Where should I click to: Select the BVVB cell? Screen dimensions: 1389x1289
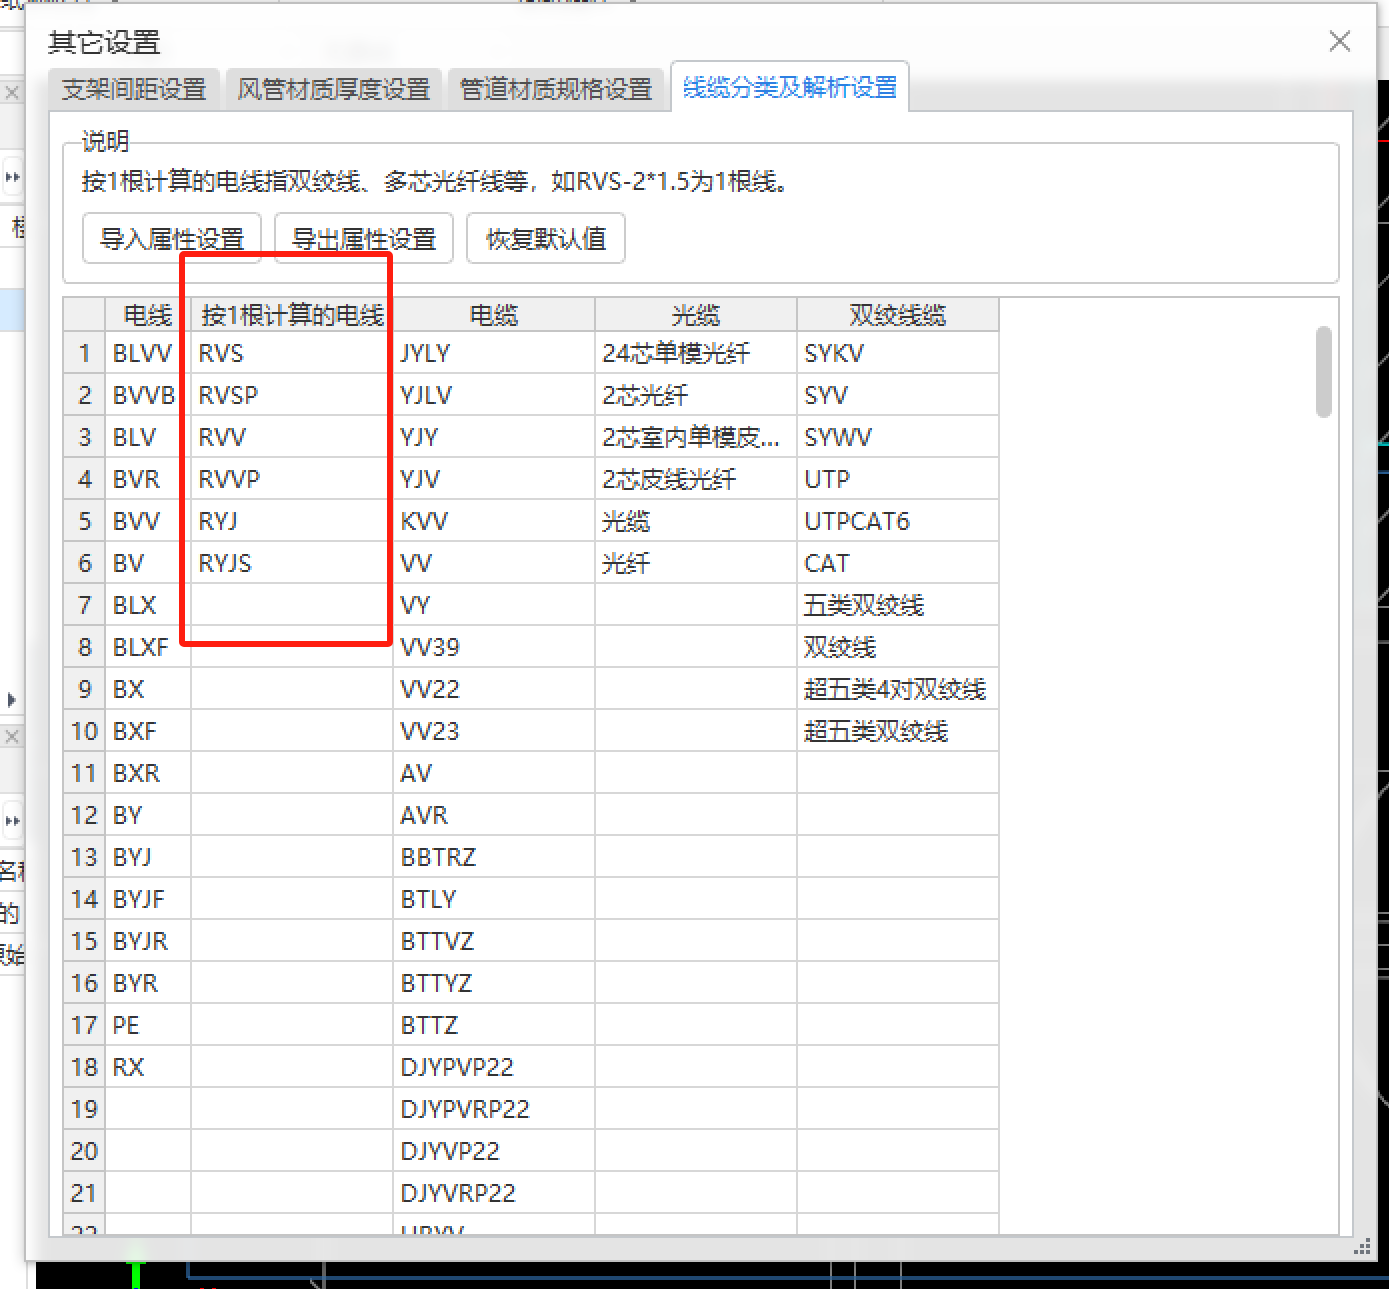tap(148, 395)
